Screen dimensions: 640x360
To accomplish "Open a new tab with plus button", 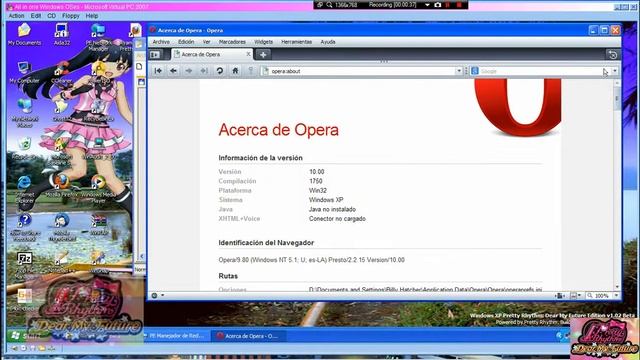I will point(263,54).
